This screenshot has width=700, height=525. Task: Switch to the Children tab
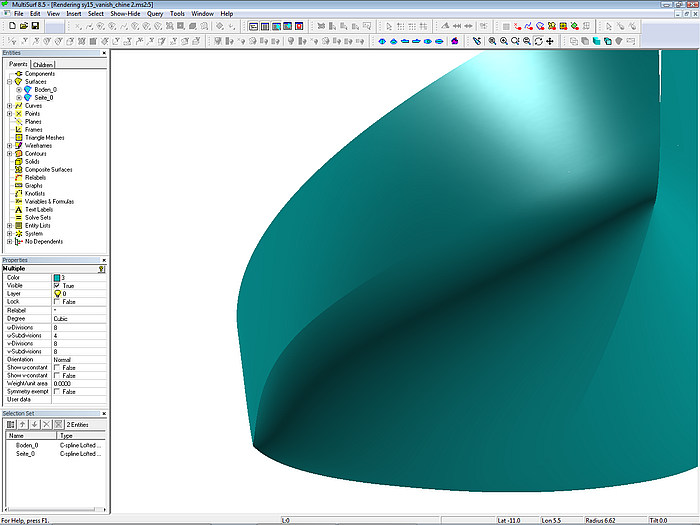(44, 64)
